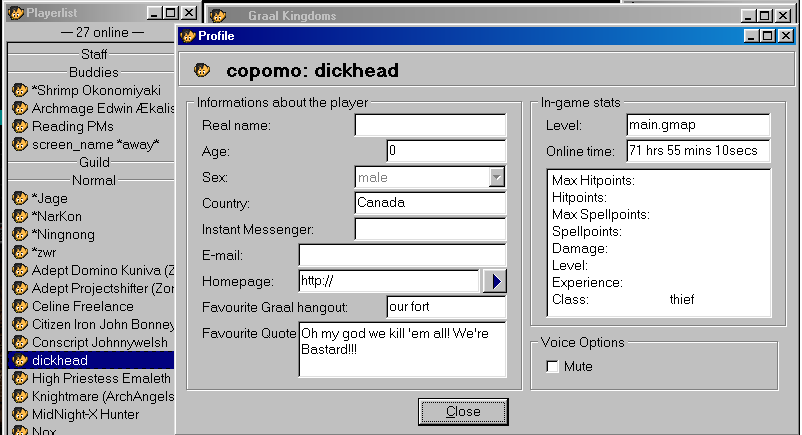This screenshot has height=435, width=802.
Task: Click the Homepage field showing http://
Action: click(x=389, y=281)
